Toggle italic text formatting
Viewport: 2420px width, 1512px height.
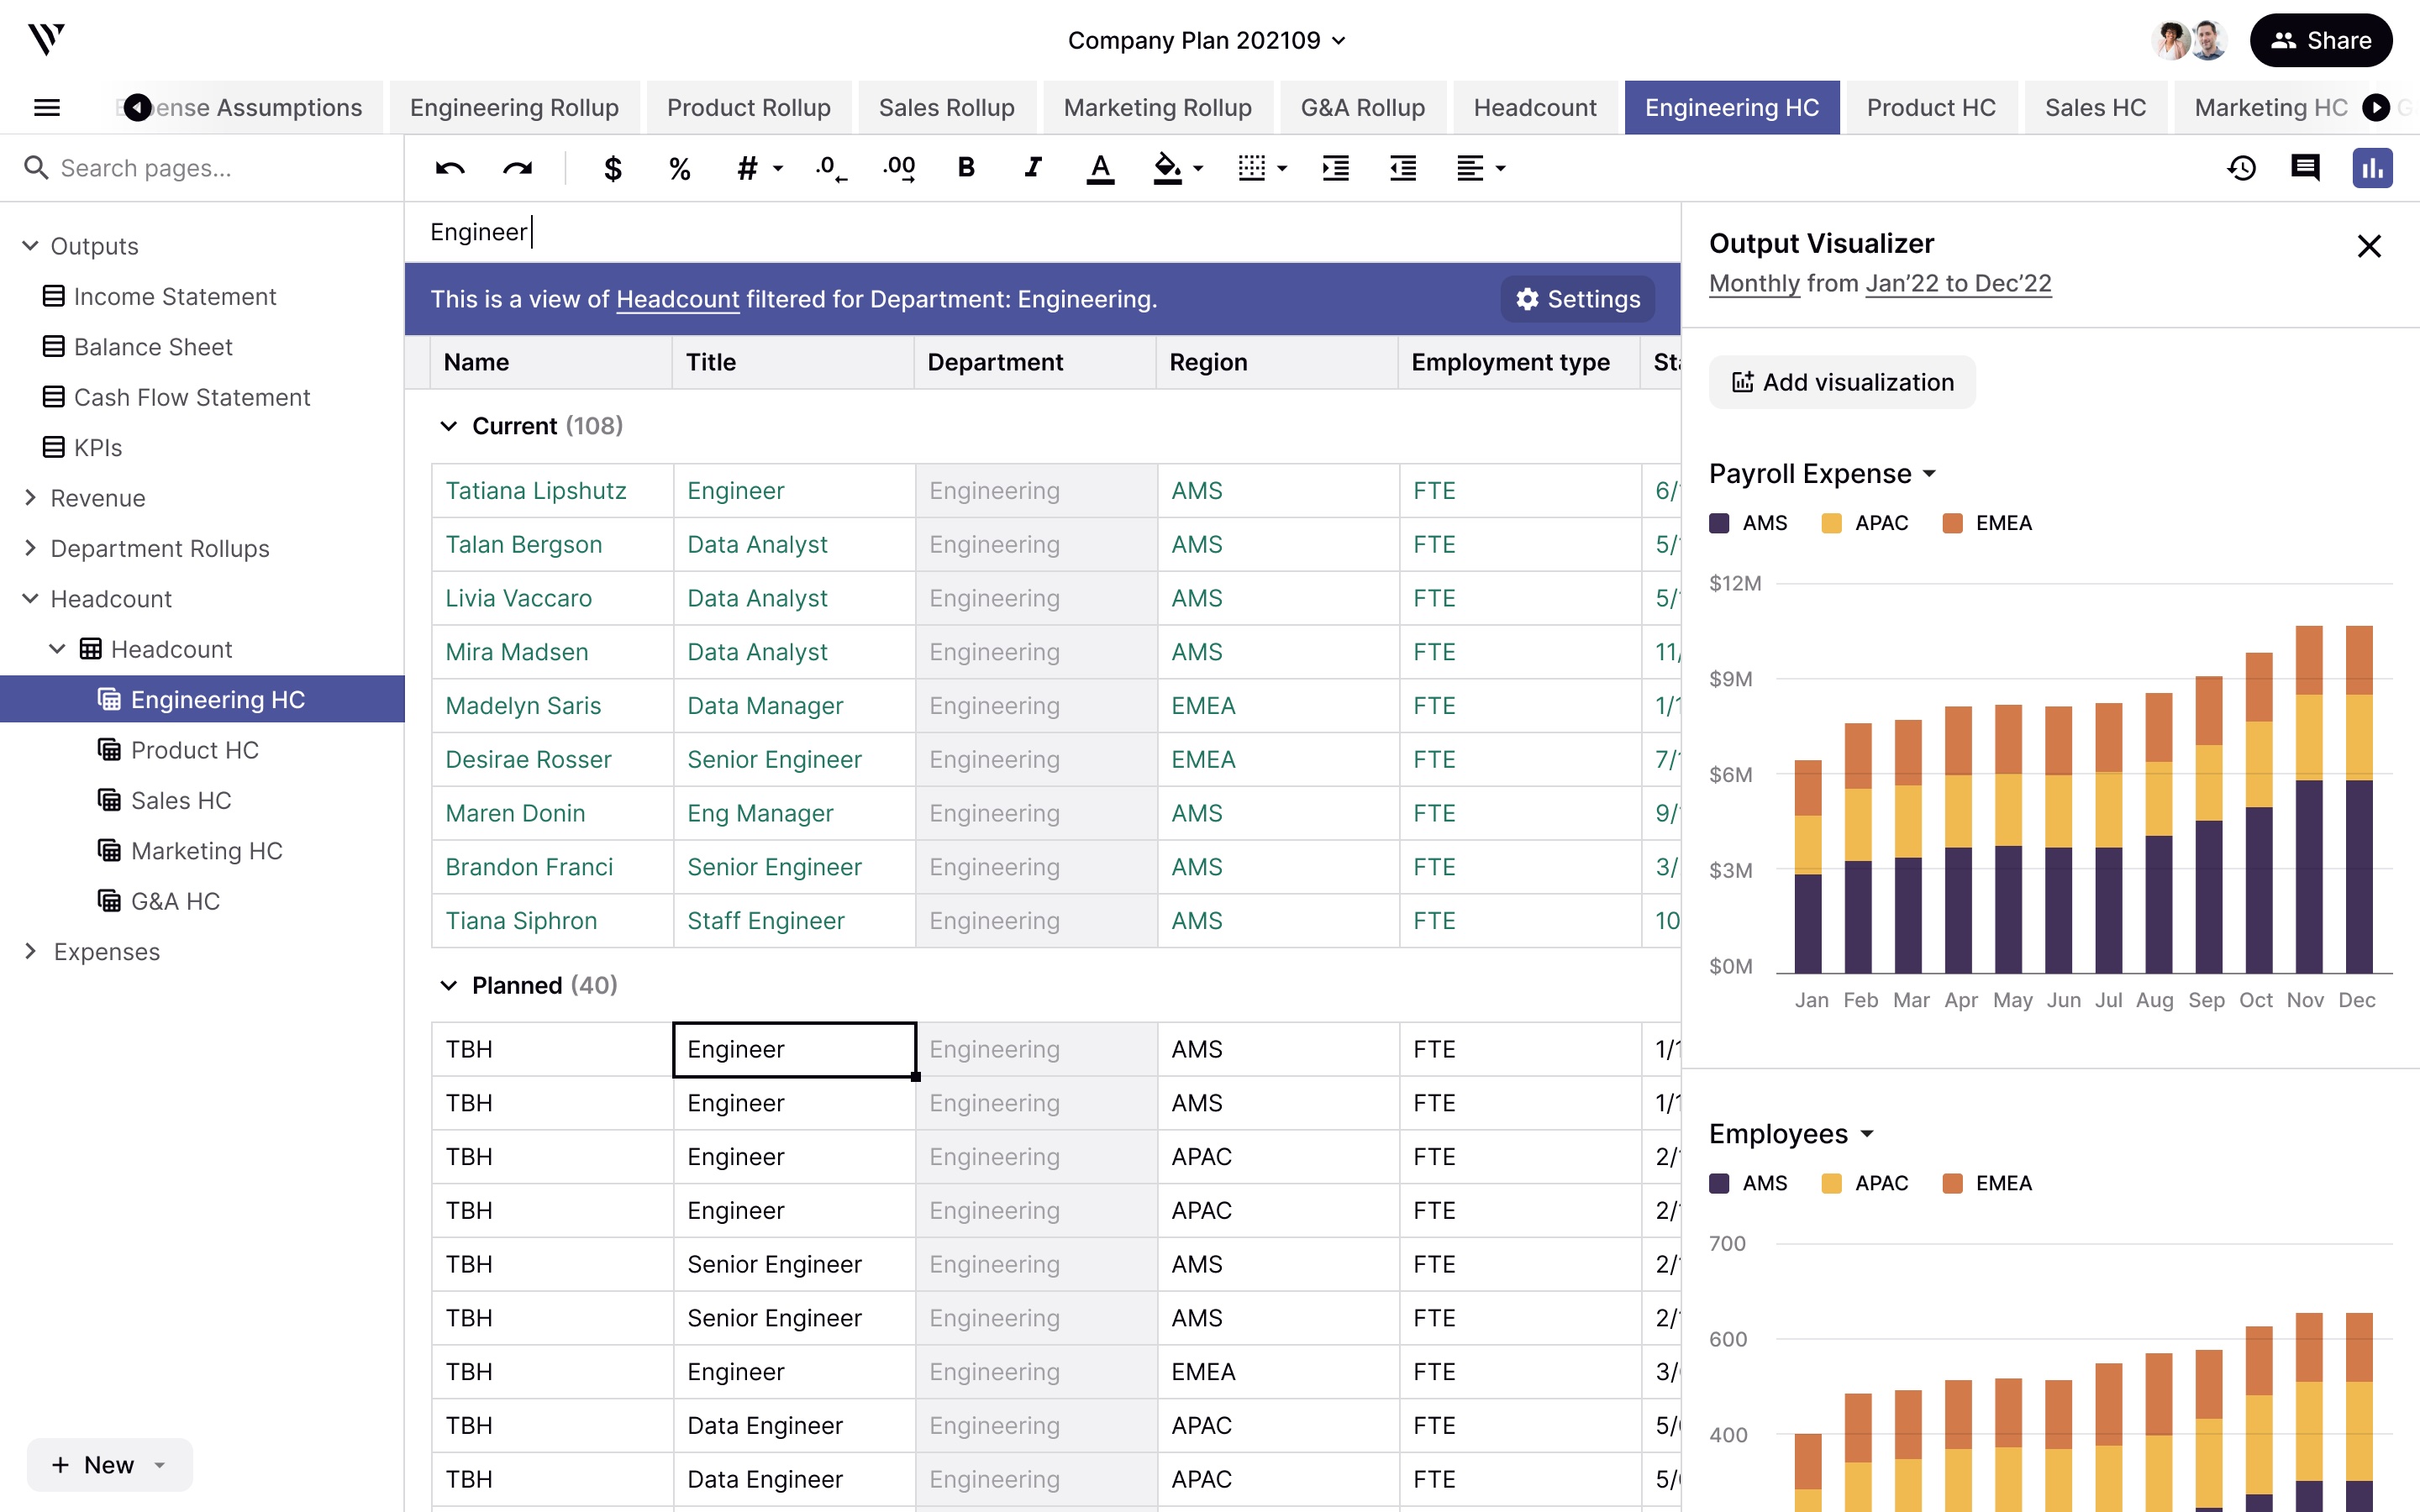[1032, 168]
